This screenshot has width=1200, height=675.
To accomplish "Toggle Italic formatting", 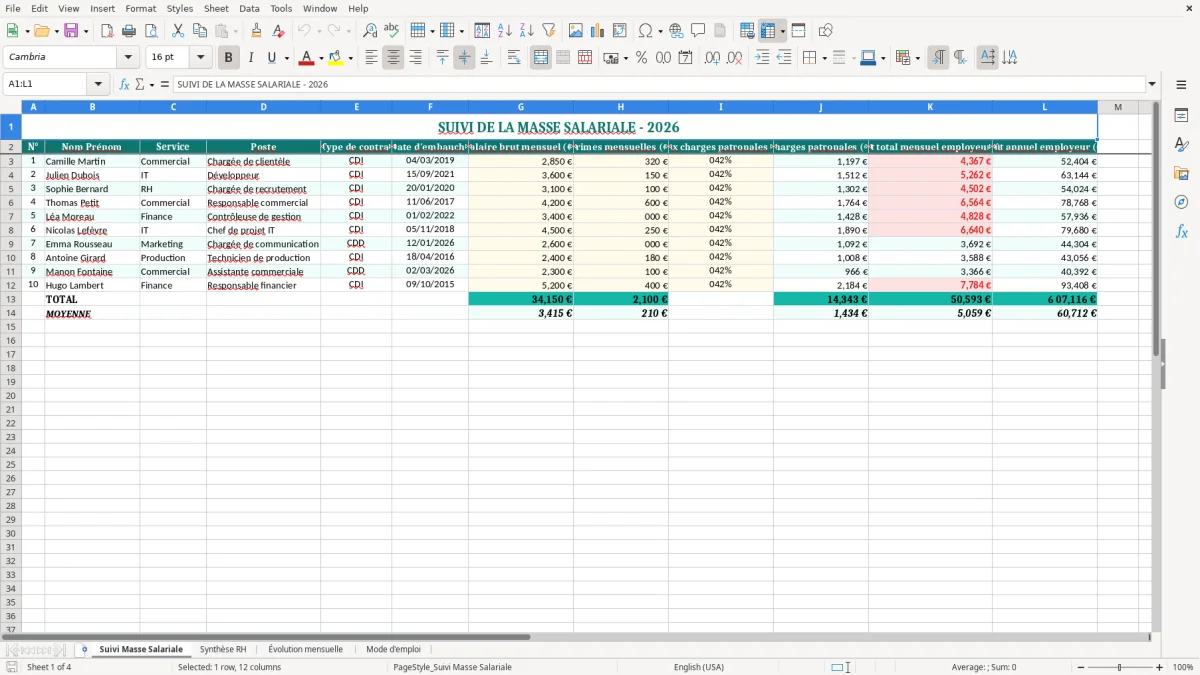I will point(251,58).
